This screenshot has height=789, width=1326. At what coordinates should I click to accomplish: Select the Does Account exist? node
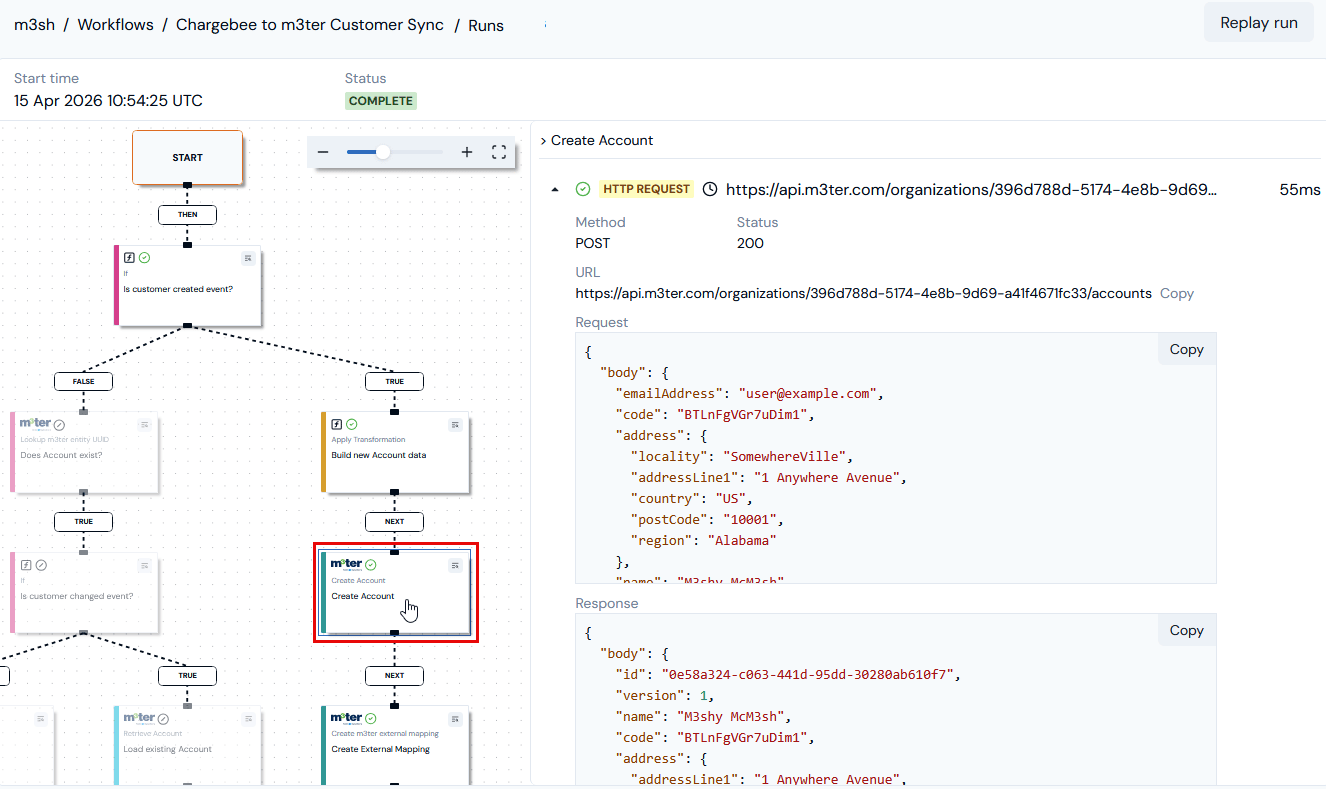(84, 452)
